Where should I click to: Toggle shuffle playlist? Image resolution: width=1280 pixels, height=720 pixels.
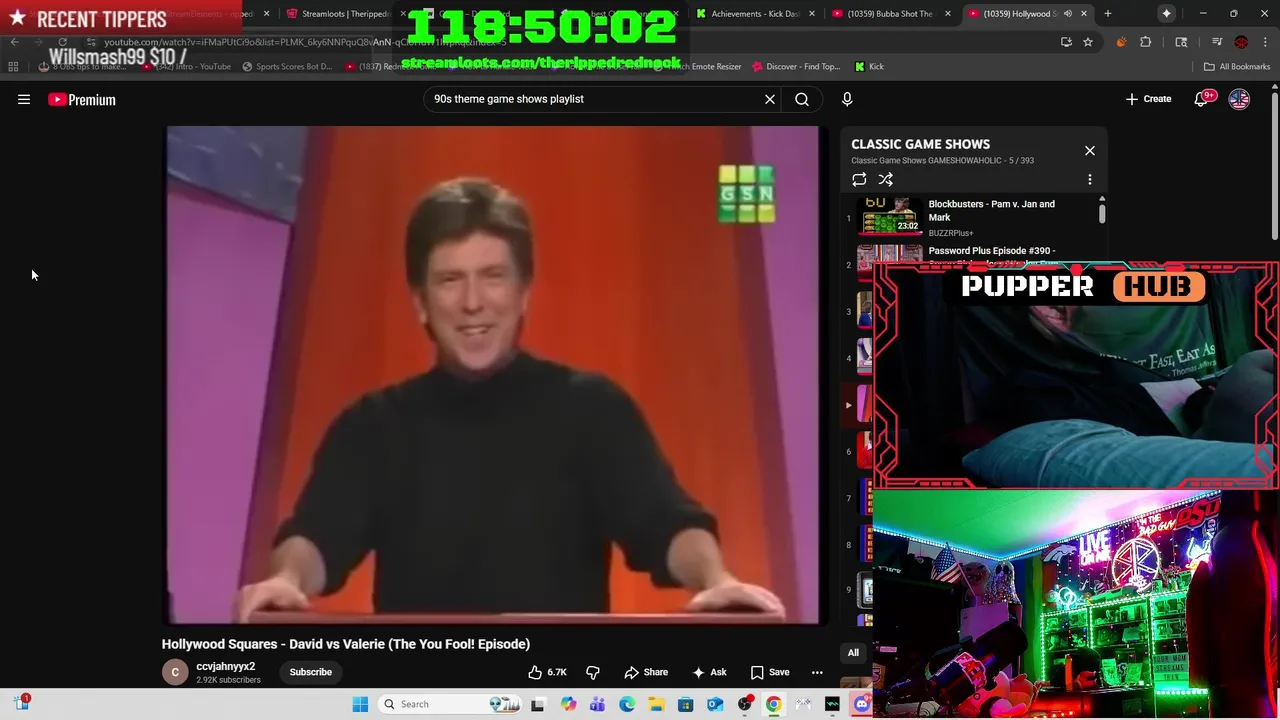(x=886, y=179)
